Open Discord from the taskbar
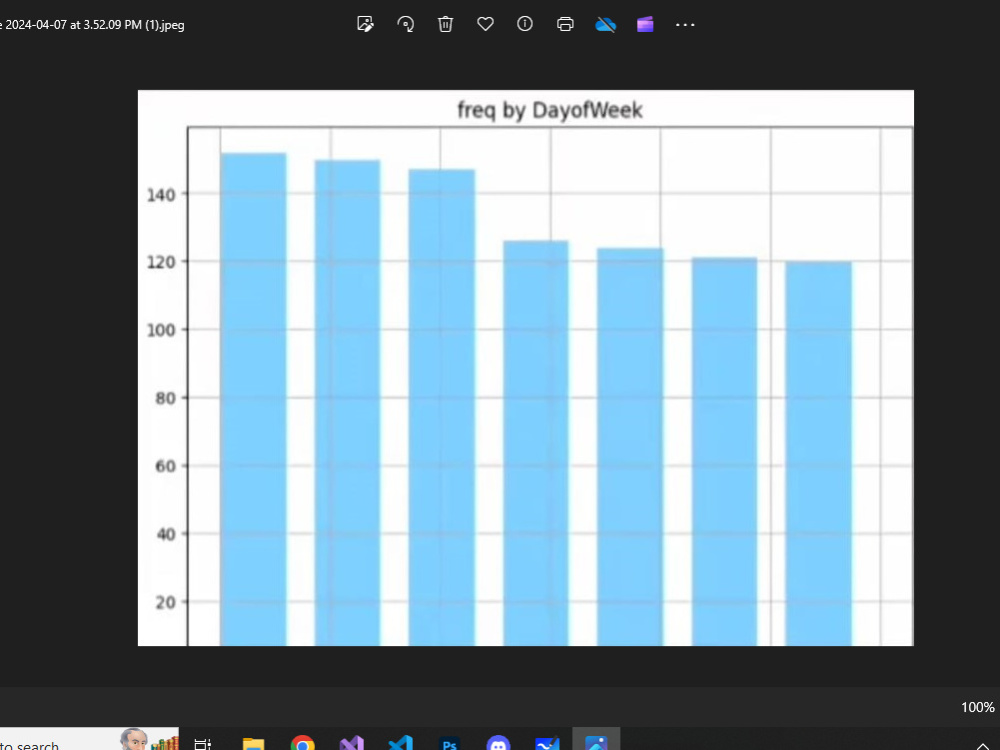 point(498,744)
